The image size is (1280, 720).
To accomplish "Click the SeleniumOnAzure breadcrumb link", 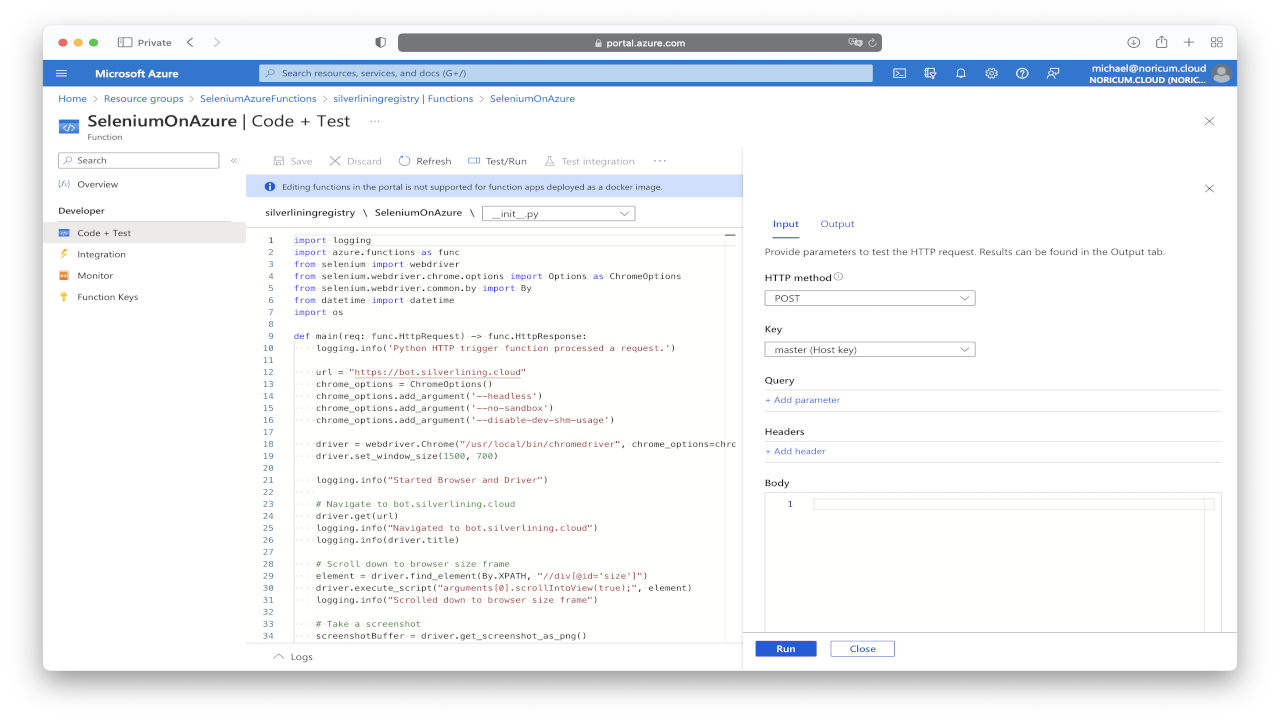I will [x=532, y=99].
